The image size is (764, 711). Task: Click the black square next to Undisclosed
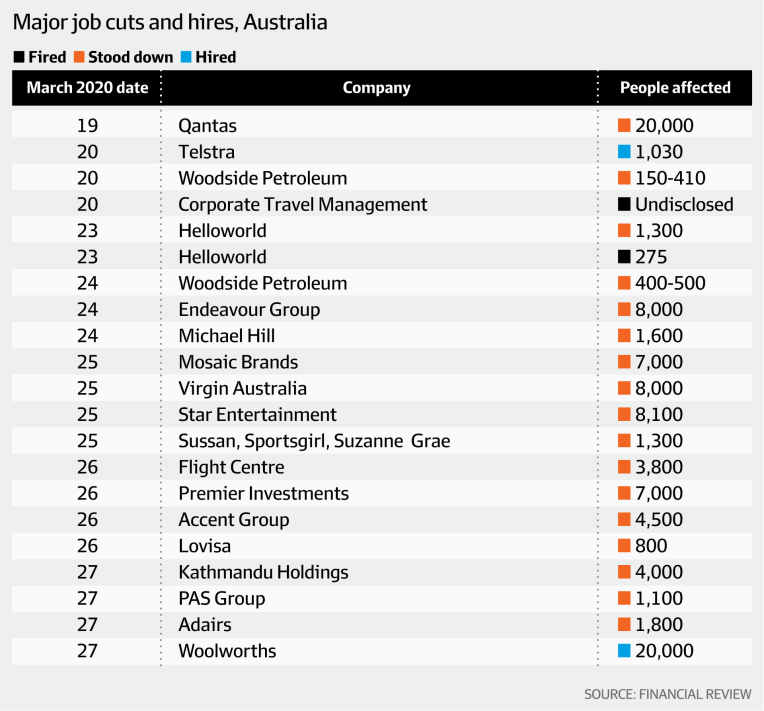click(x=624, y=204)
